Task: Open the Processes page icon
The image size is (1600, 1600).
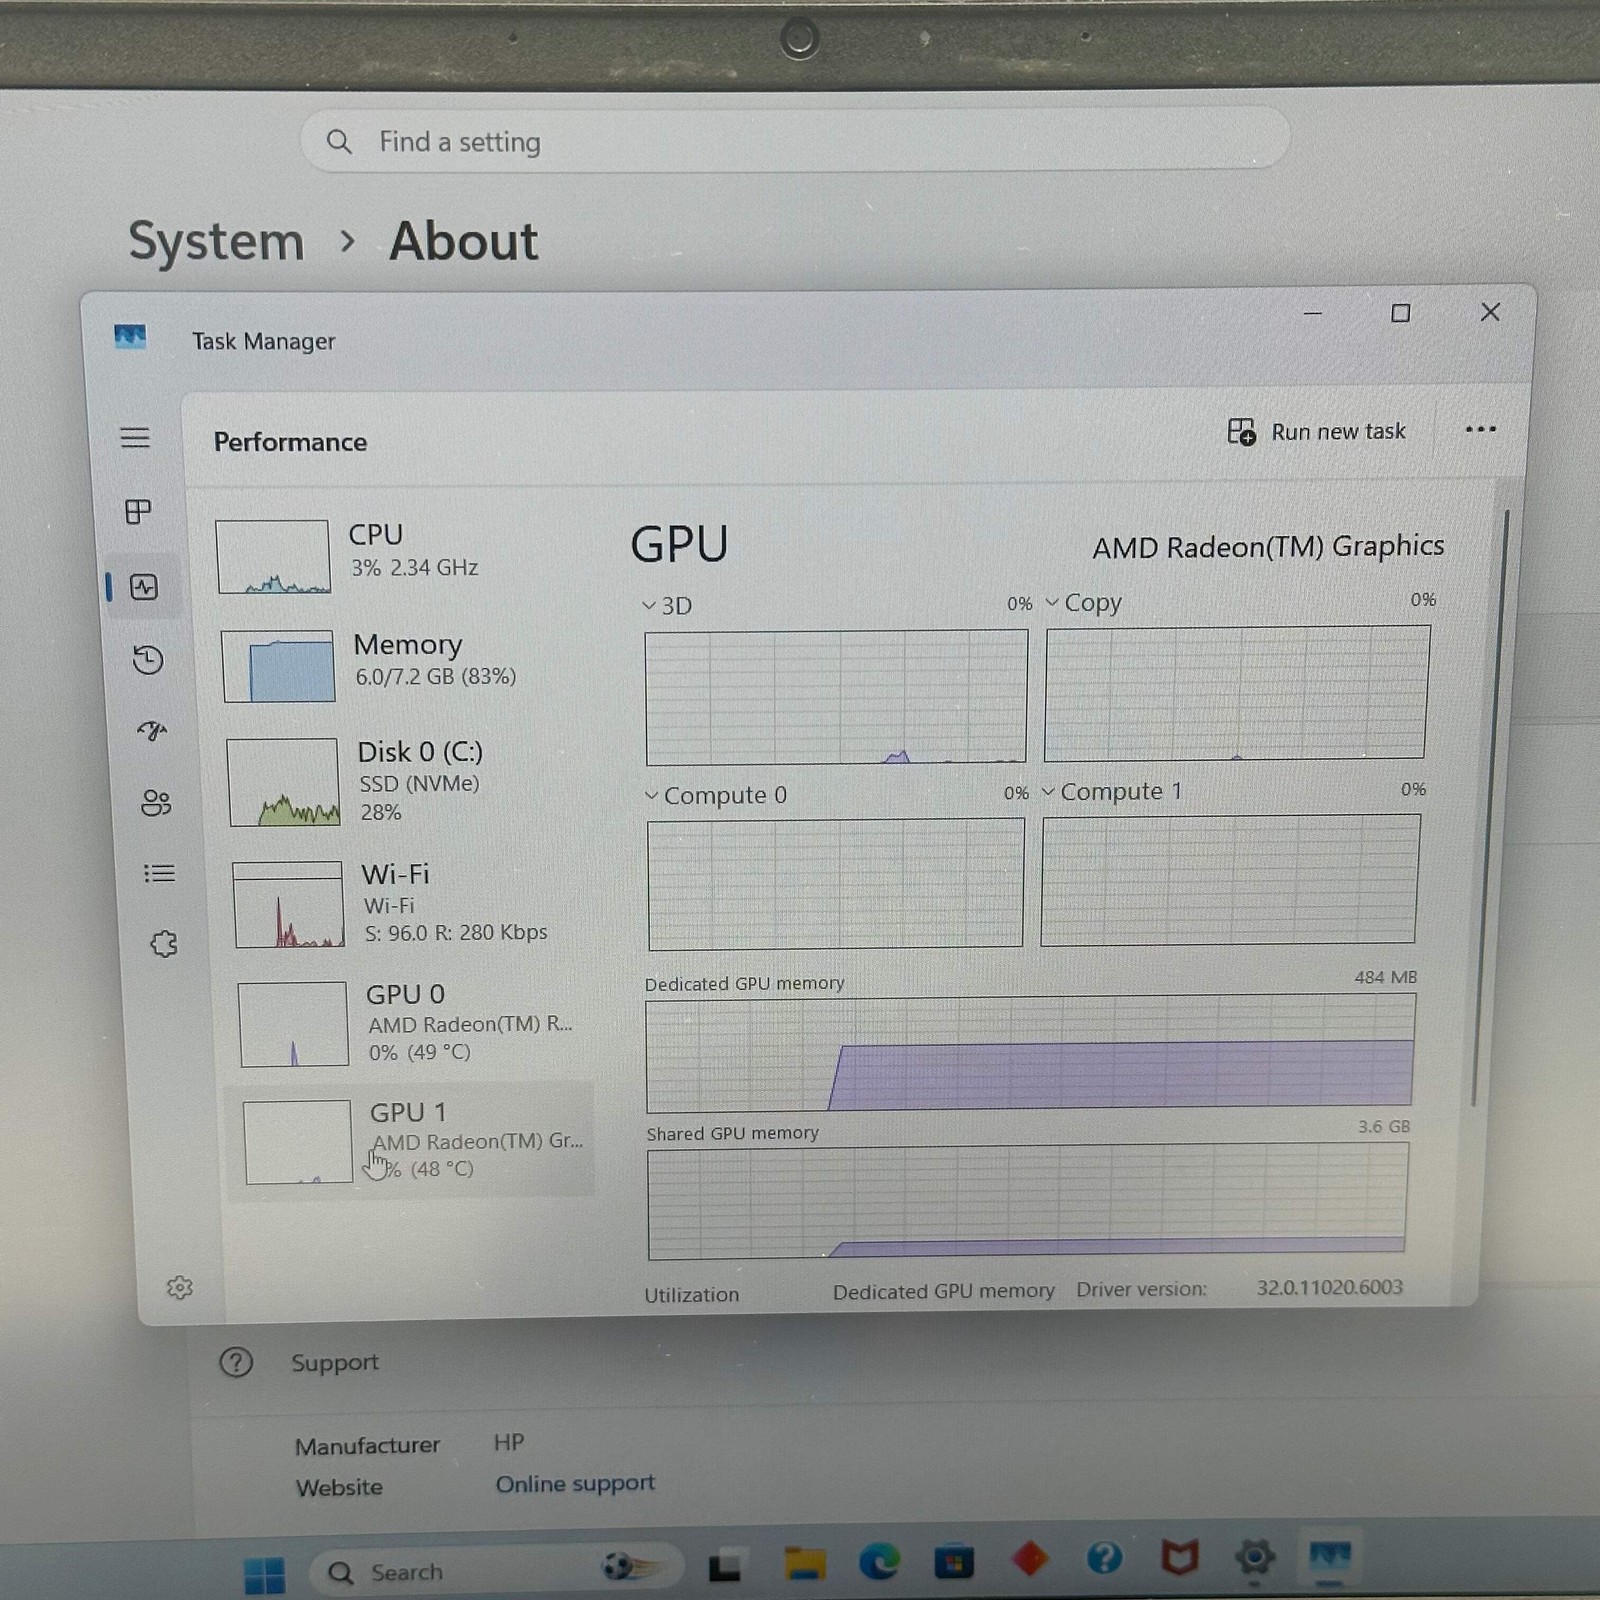Action: [138, 512]
